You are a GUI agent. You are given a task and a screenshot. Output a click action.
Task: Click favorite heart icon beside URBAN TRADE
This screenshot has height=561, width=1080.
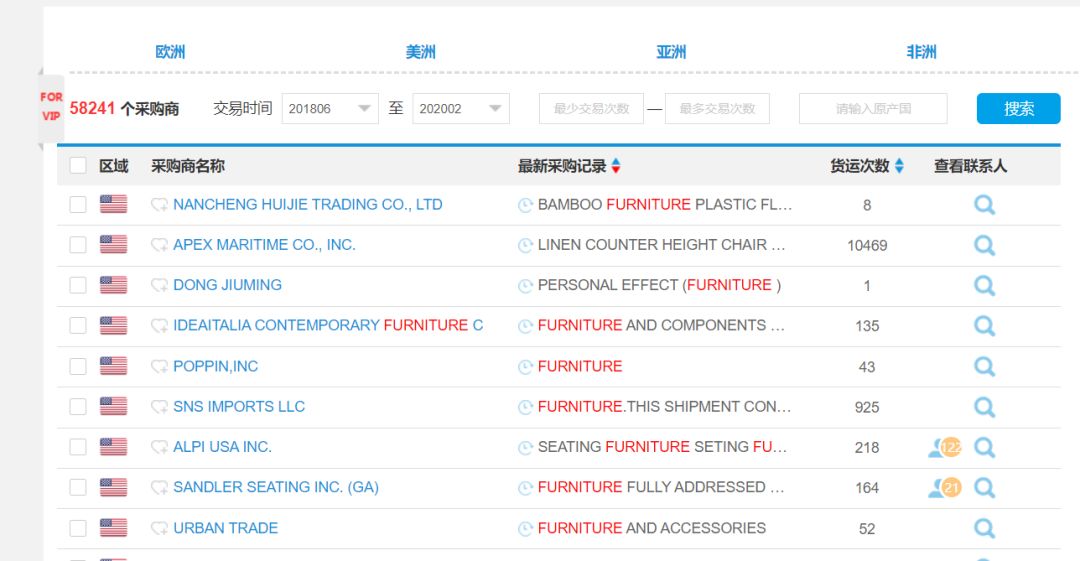click(x=159, y=529)
